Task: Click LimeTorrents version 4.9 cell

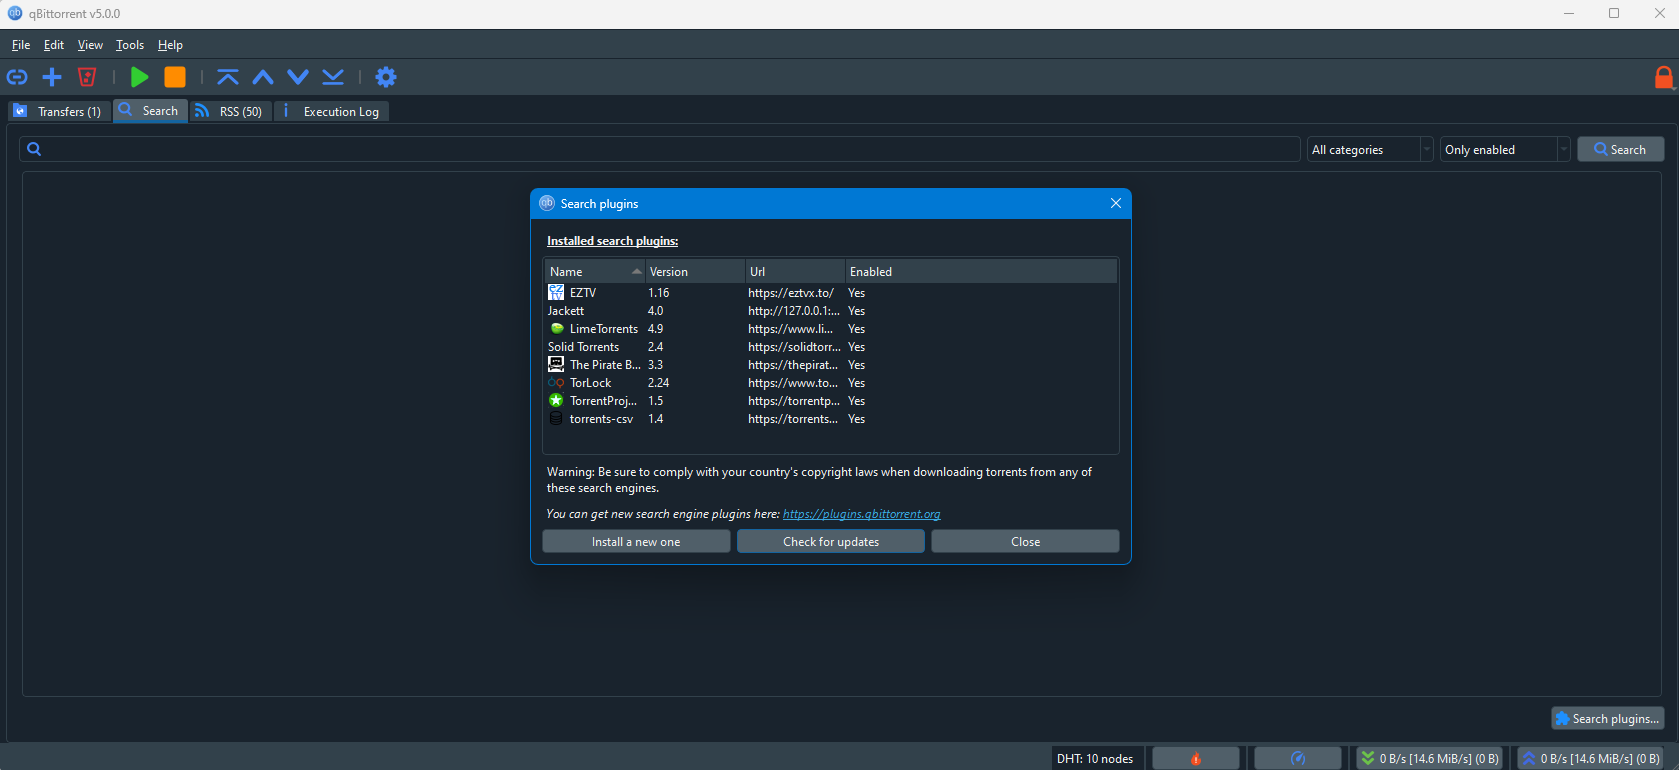Action: pyautogui.click(x=656, y=328)
